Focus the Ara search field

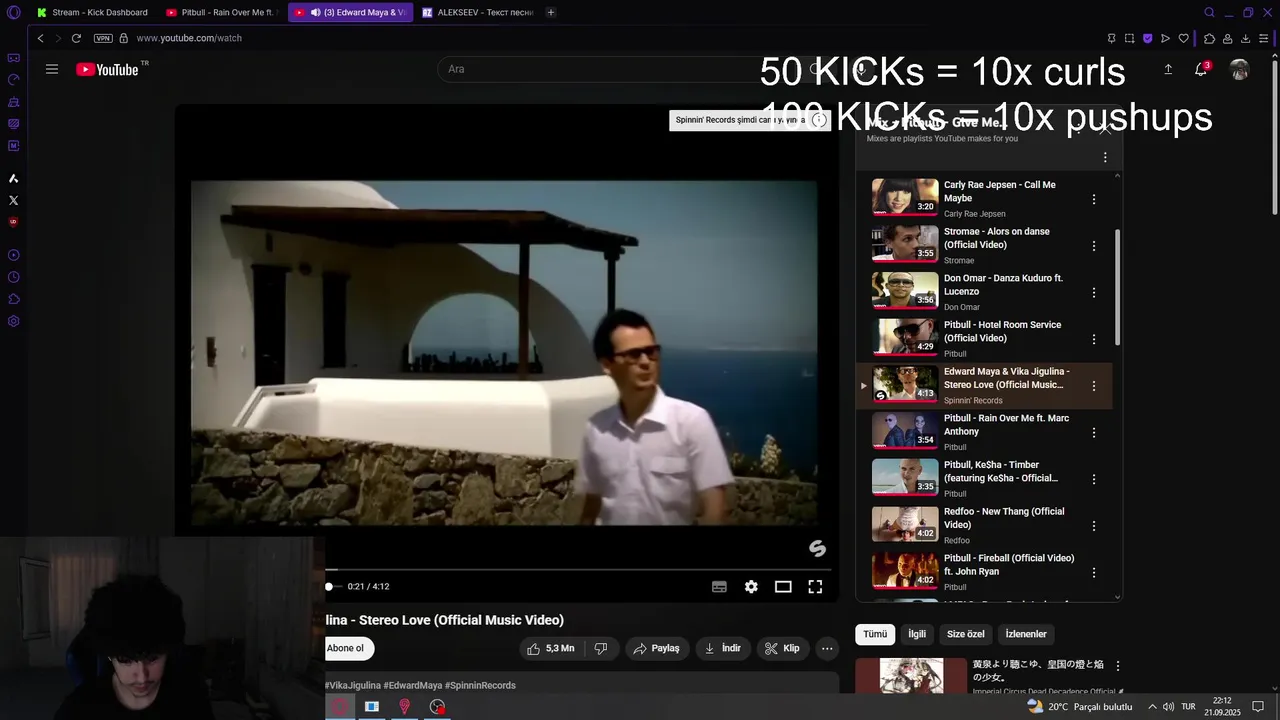[620, 69]
